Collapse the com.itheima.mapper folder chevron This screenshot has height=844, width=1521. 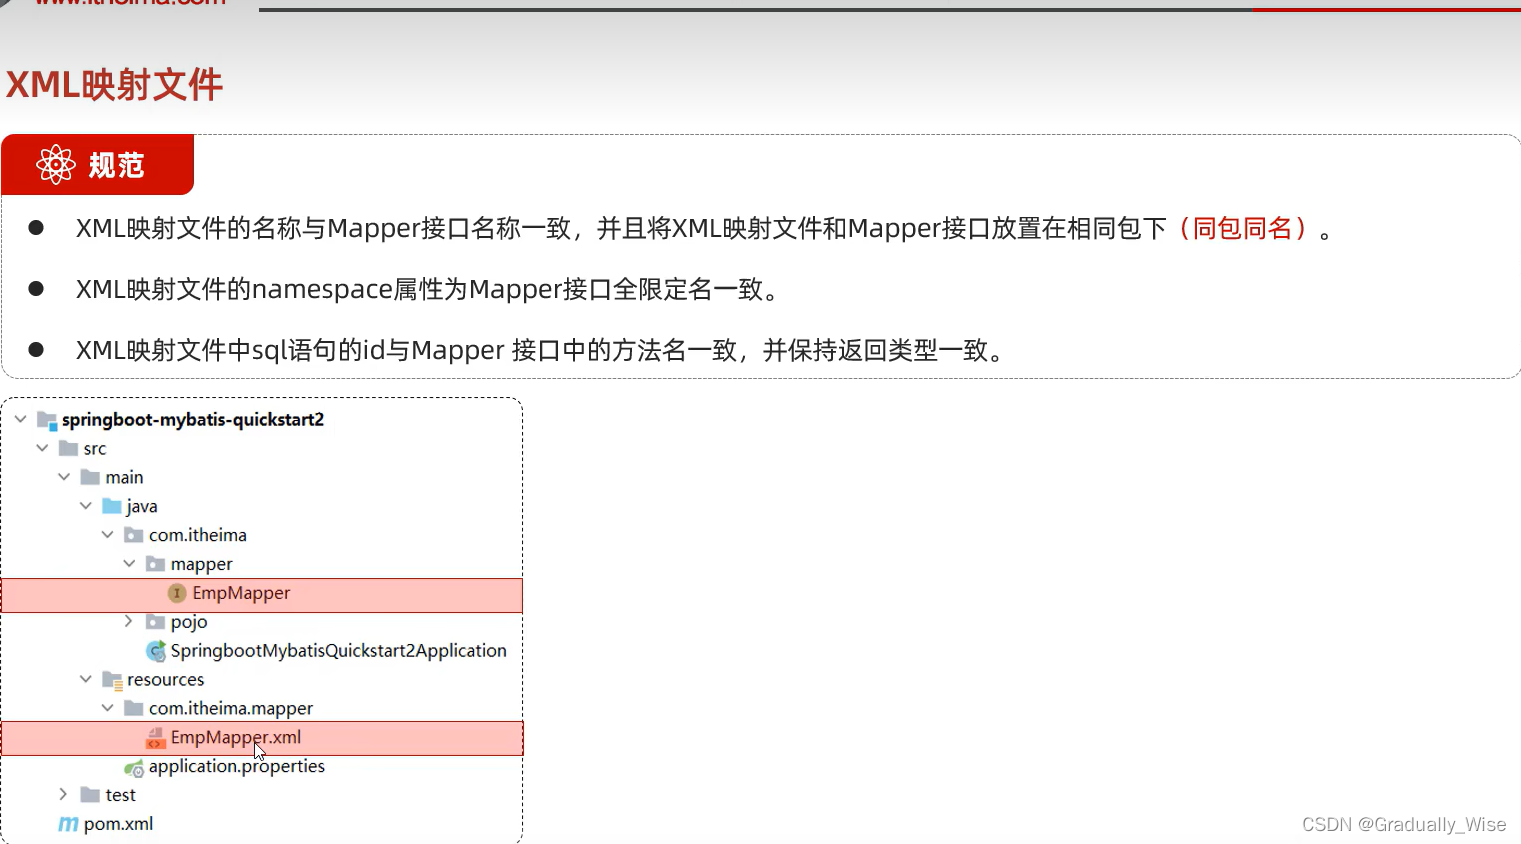click(108, 708)
